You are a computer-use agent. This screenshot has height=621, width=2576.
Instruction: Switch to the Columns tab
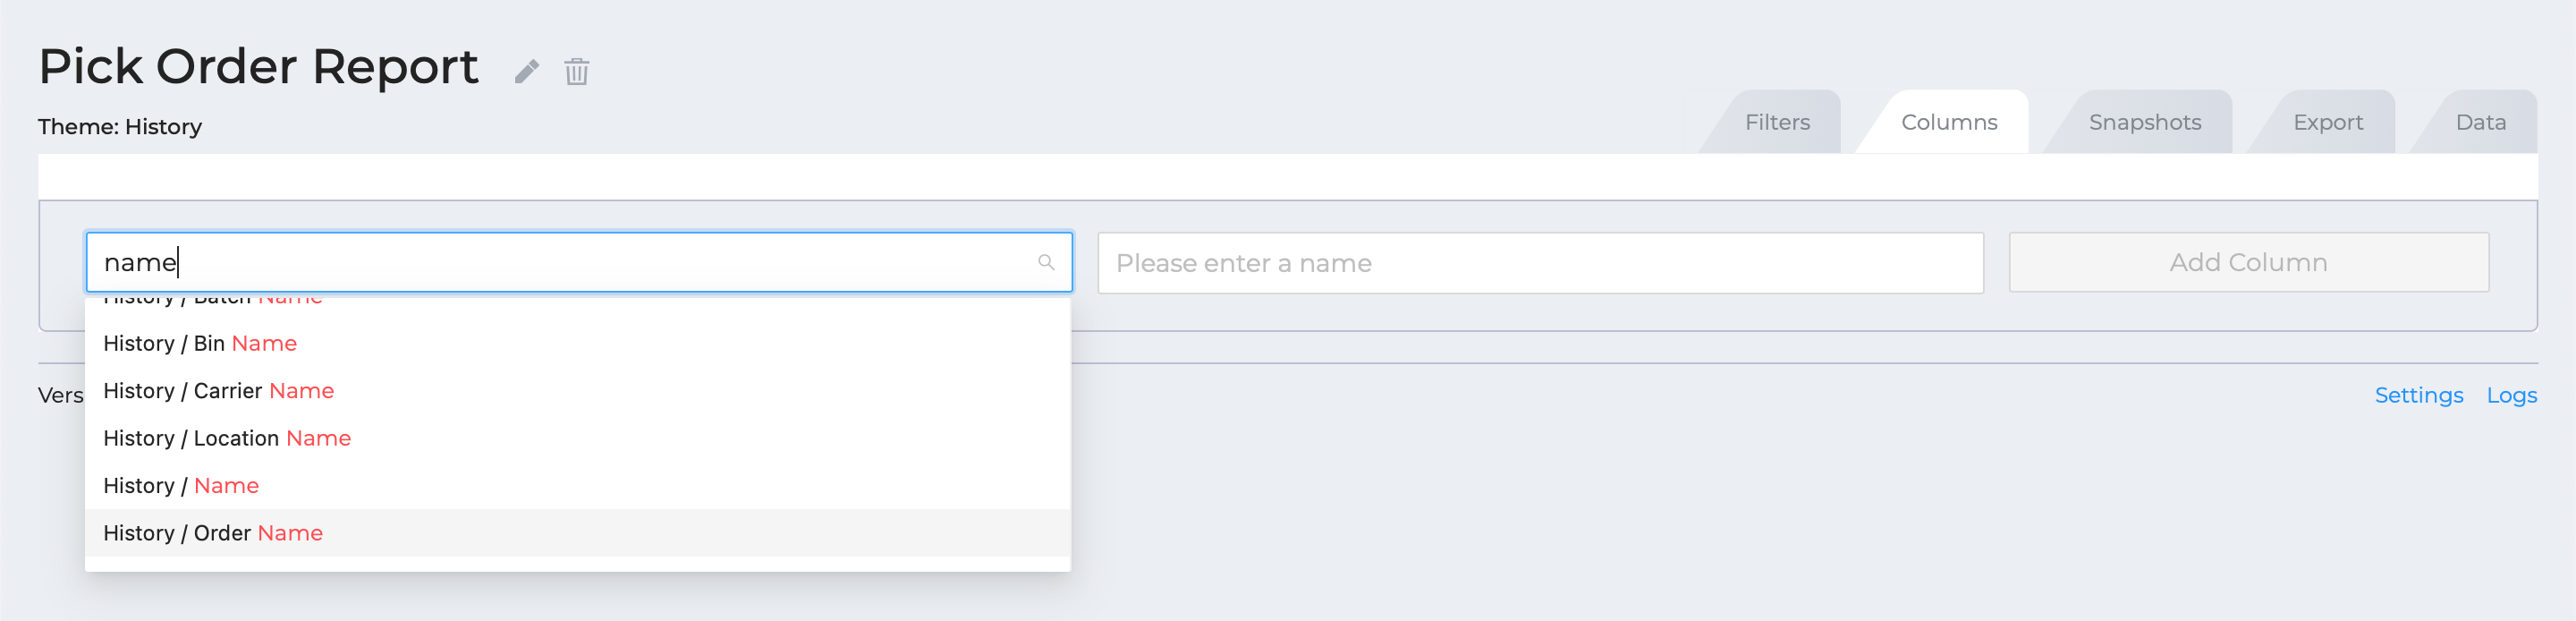tap(1948, 122)
